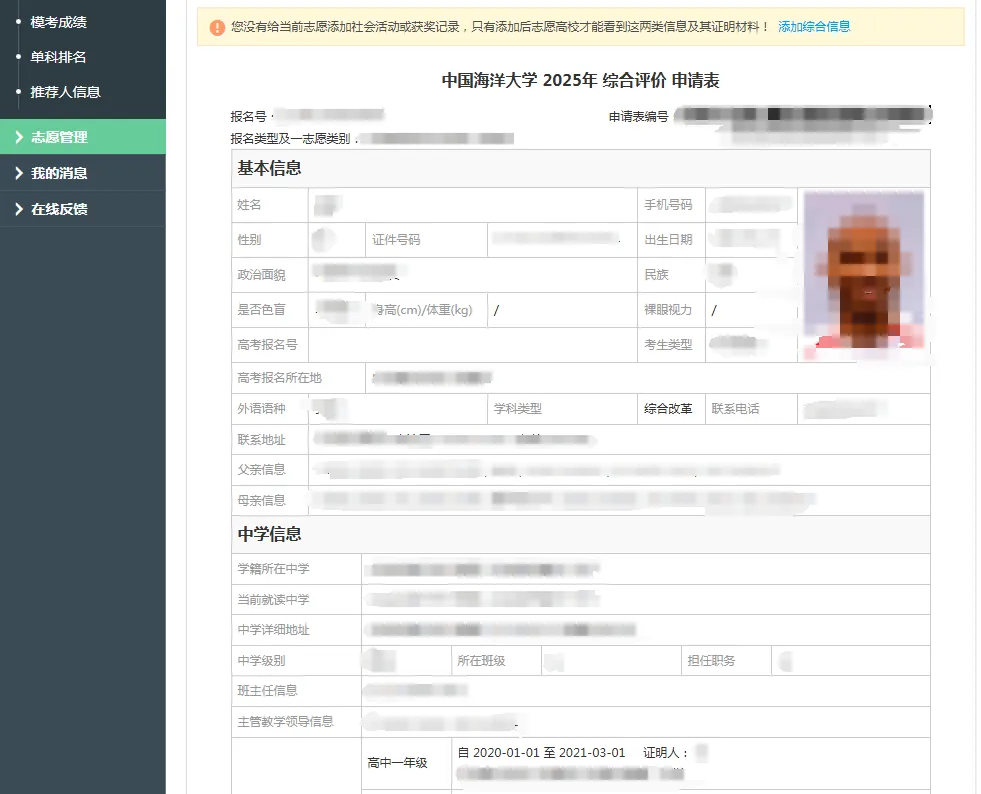
Task: Click the 申请表编号 label
Action: (x=638, y=116)
